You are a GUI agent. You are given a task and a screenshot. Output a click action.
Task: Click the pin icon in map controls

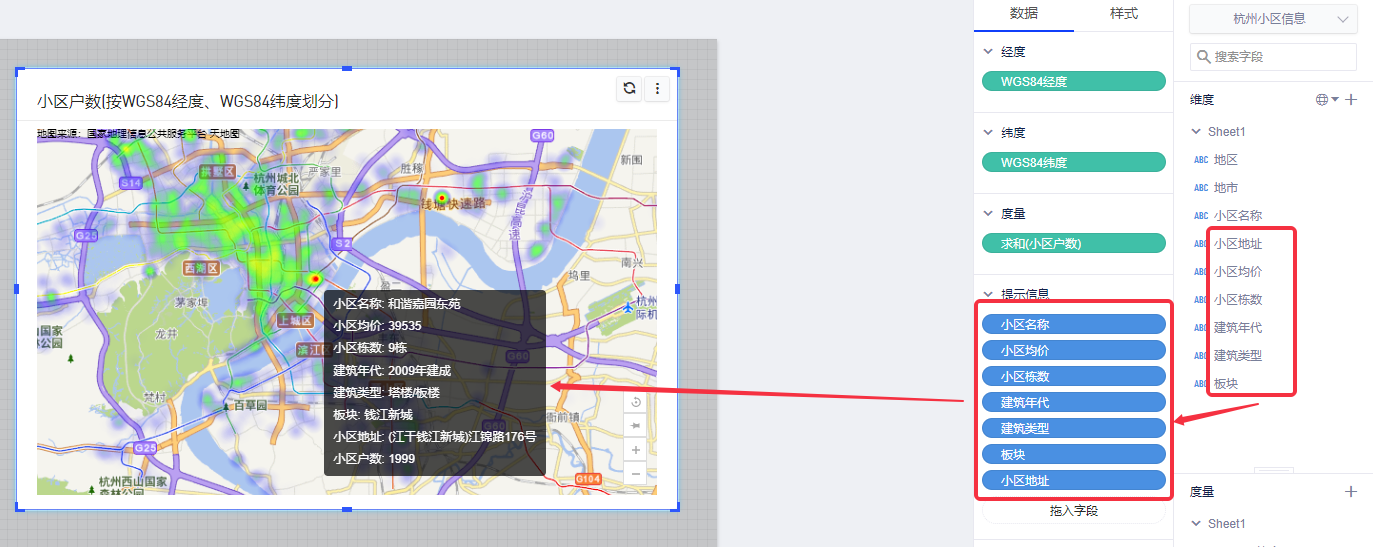click(x=636, y=426)
